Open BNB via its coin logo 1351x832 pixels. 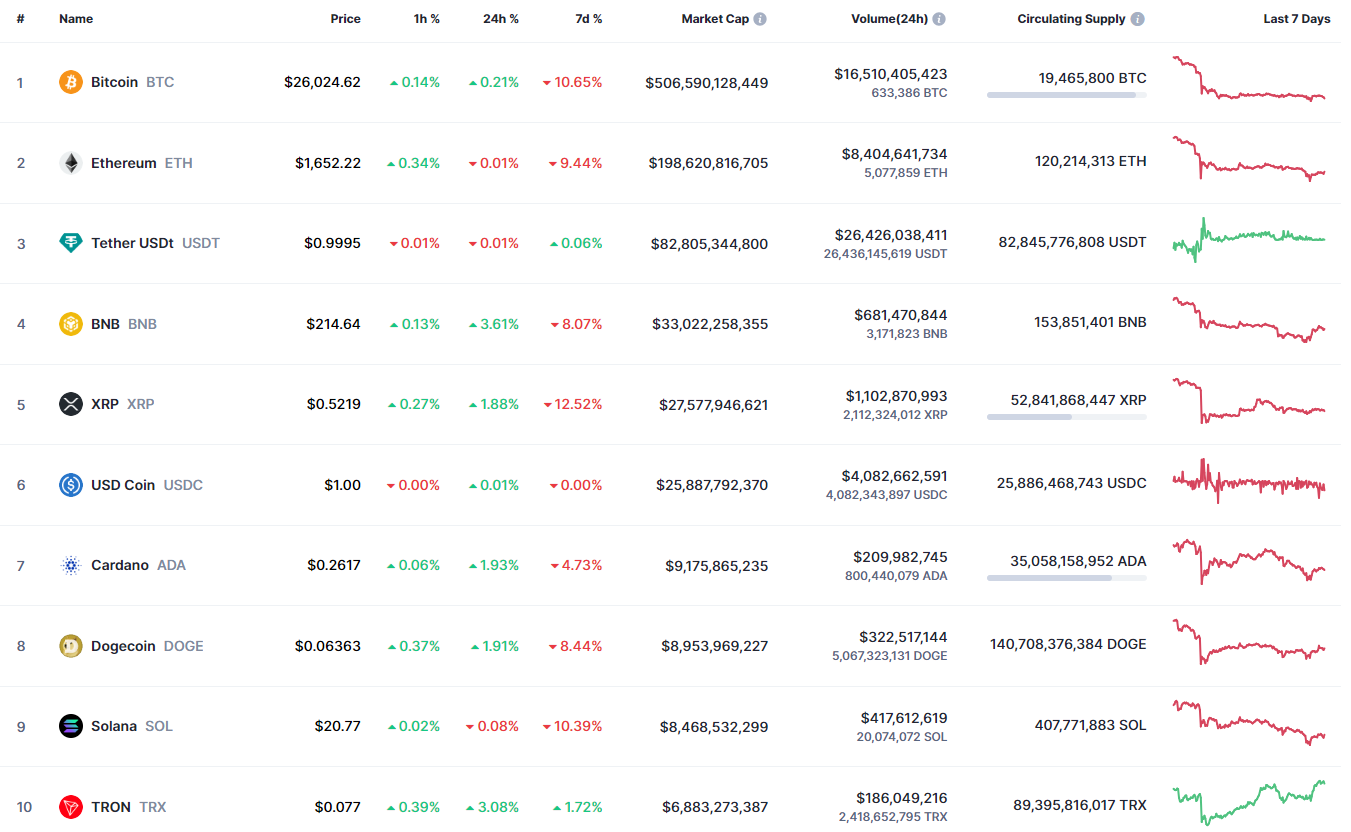click(x=70, y=323)
